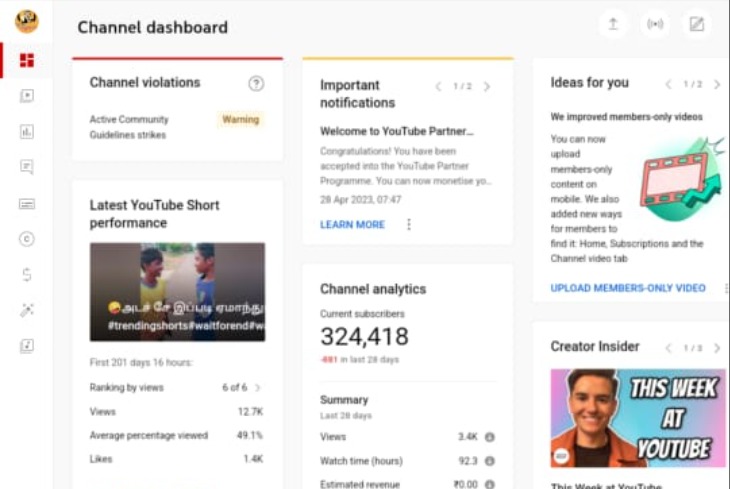Open the Welcome to YouTube Partner notification

[397, 131]
